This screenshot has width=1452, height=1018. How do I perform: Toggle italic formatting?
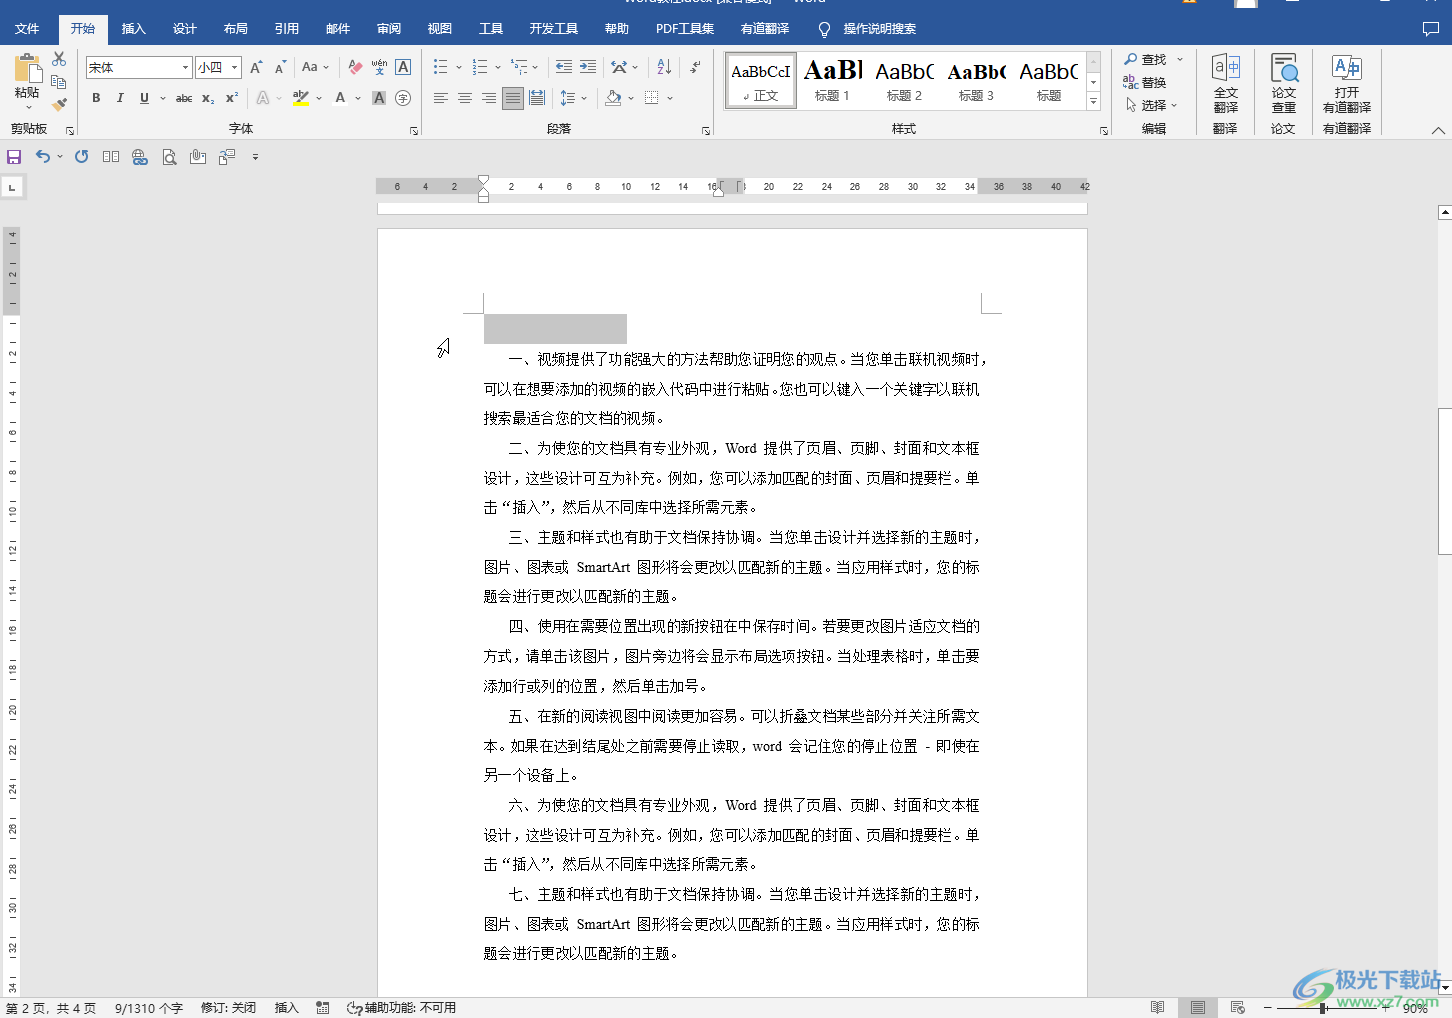point(120,98)
